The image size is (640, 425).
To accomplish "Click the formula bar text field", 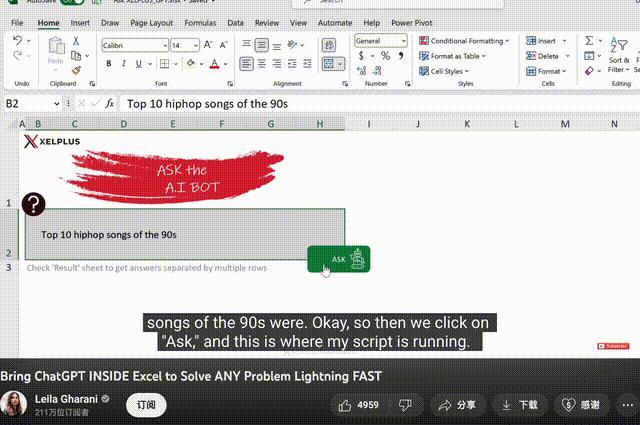I will [379, 104].
